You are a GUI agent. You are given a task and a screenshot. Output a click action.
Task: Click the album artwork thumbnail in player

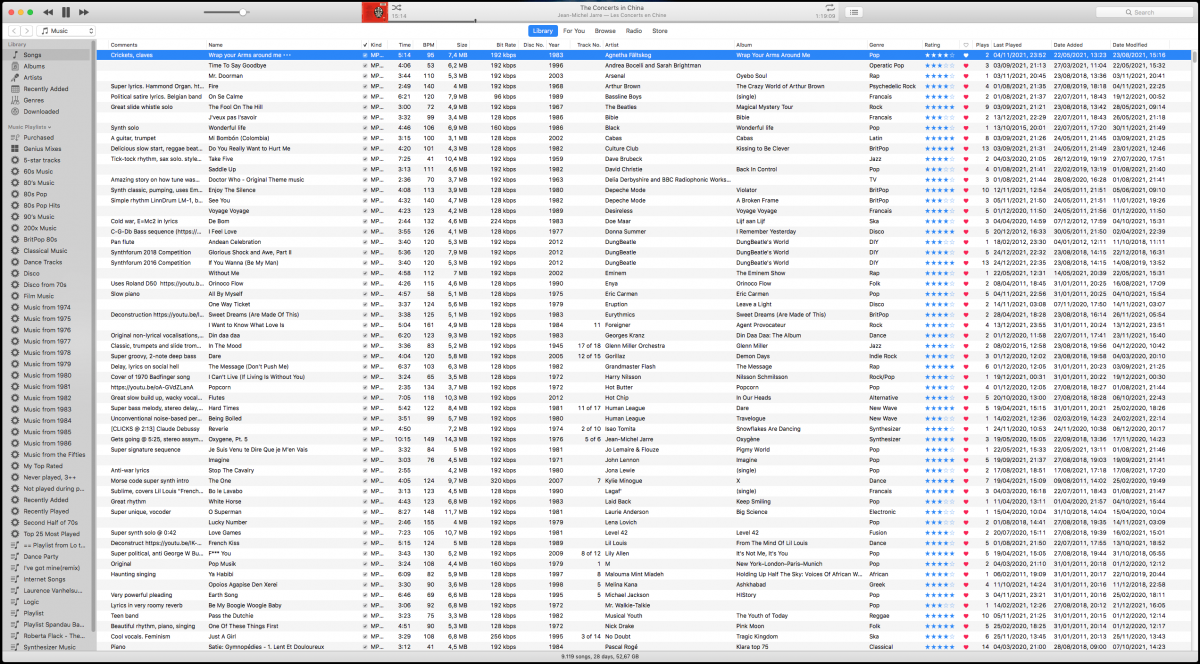click(x=375, y=12)
